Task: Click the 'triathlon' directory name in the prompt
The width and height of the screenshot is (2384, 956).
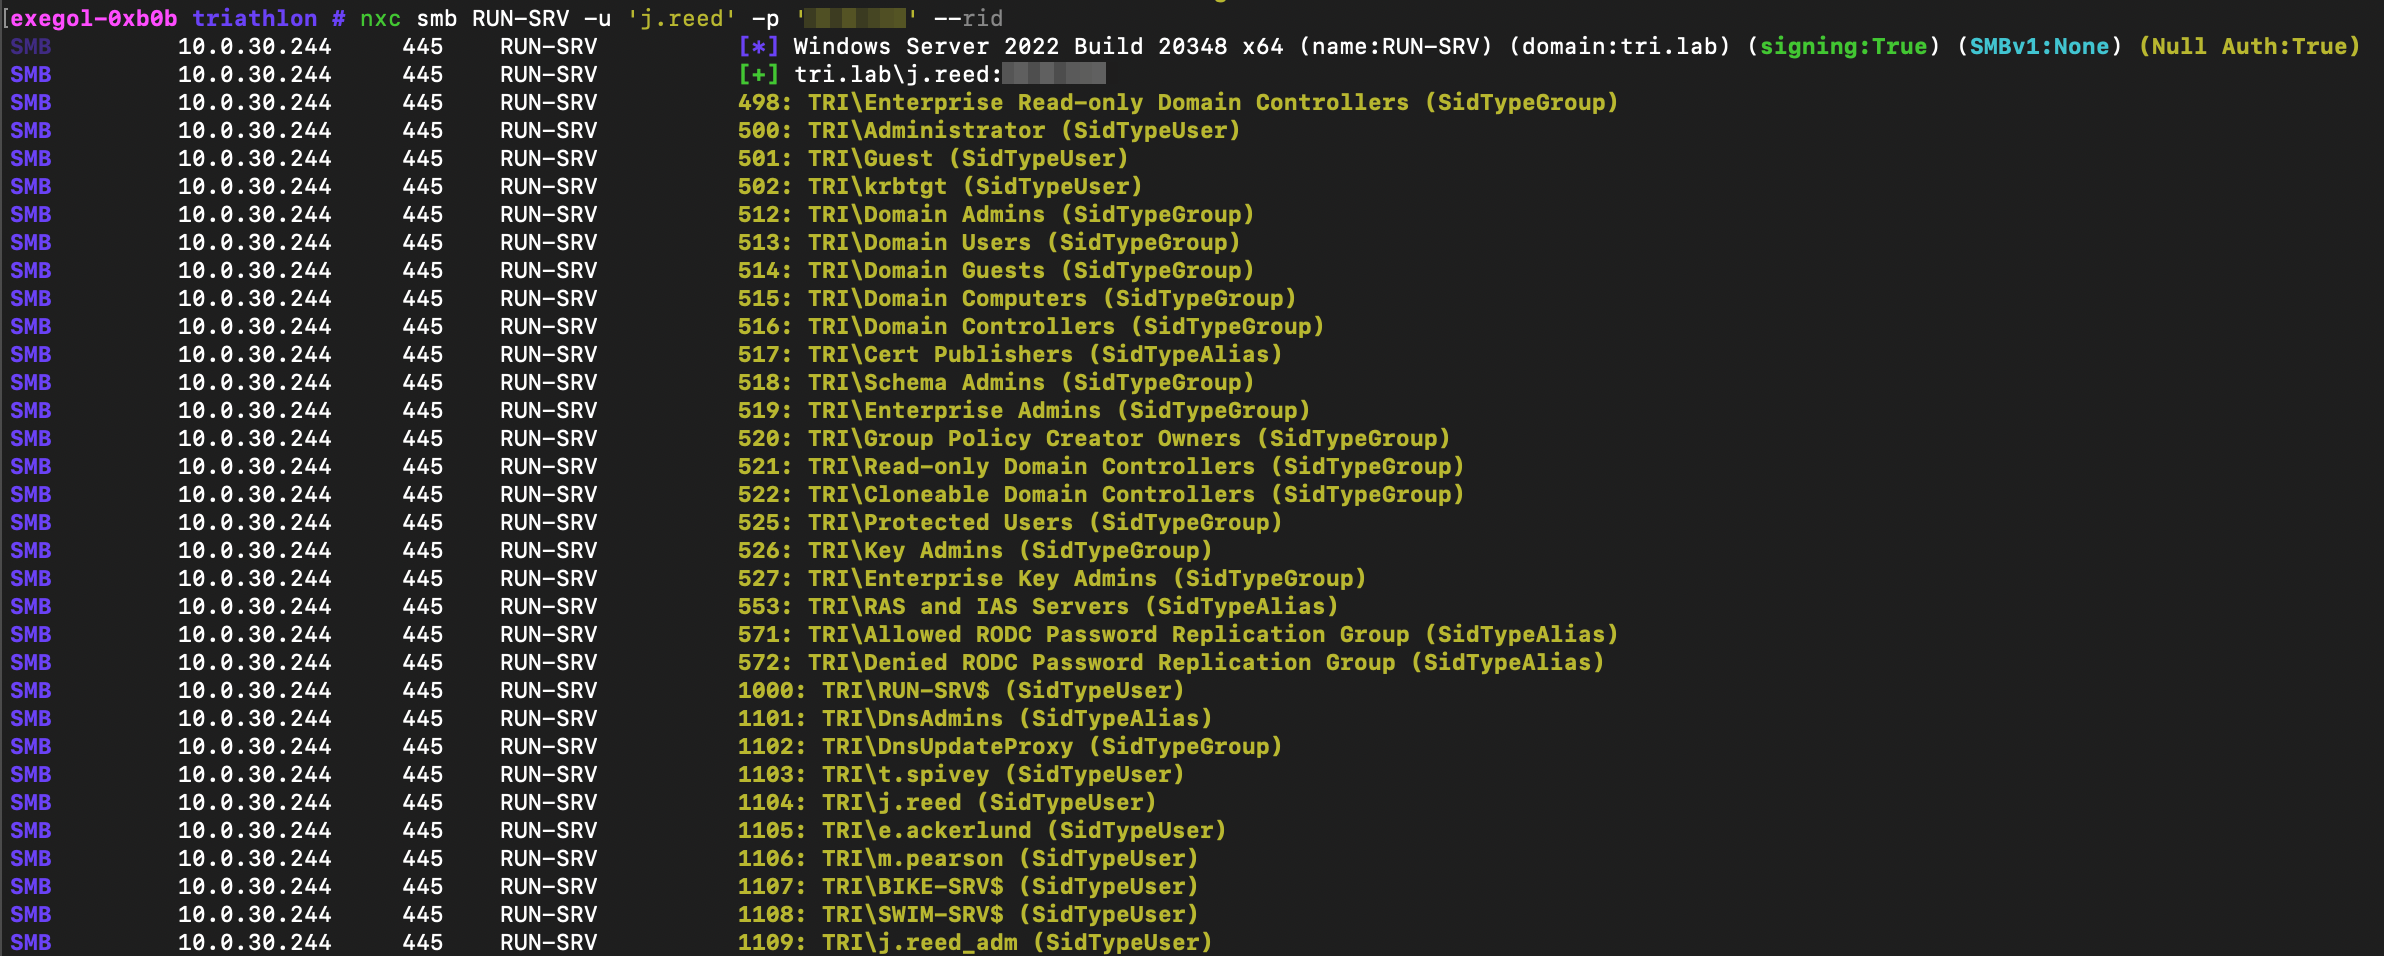Action: coord(254,19)
